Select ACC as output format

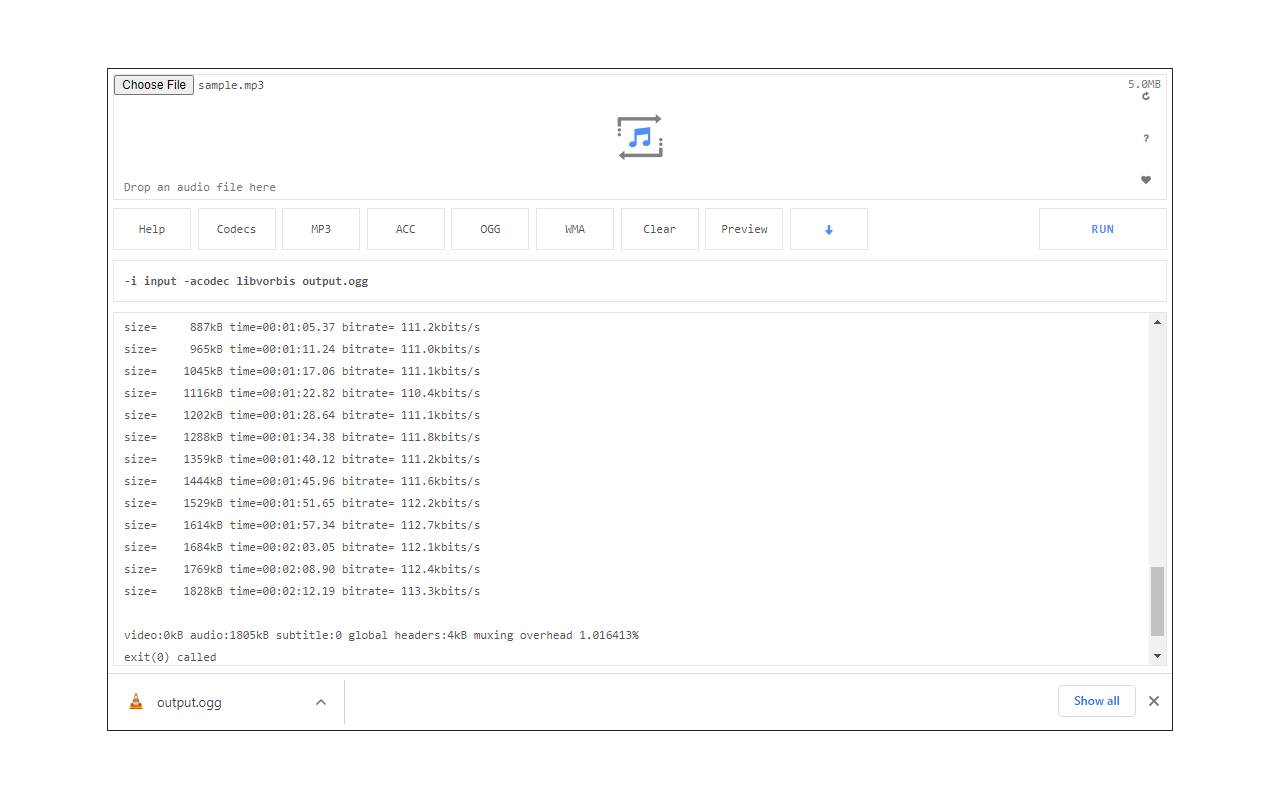405,229
